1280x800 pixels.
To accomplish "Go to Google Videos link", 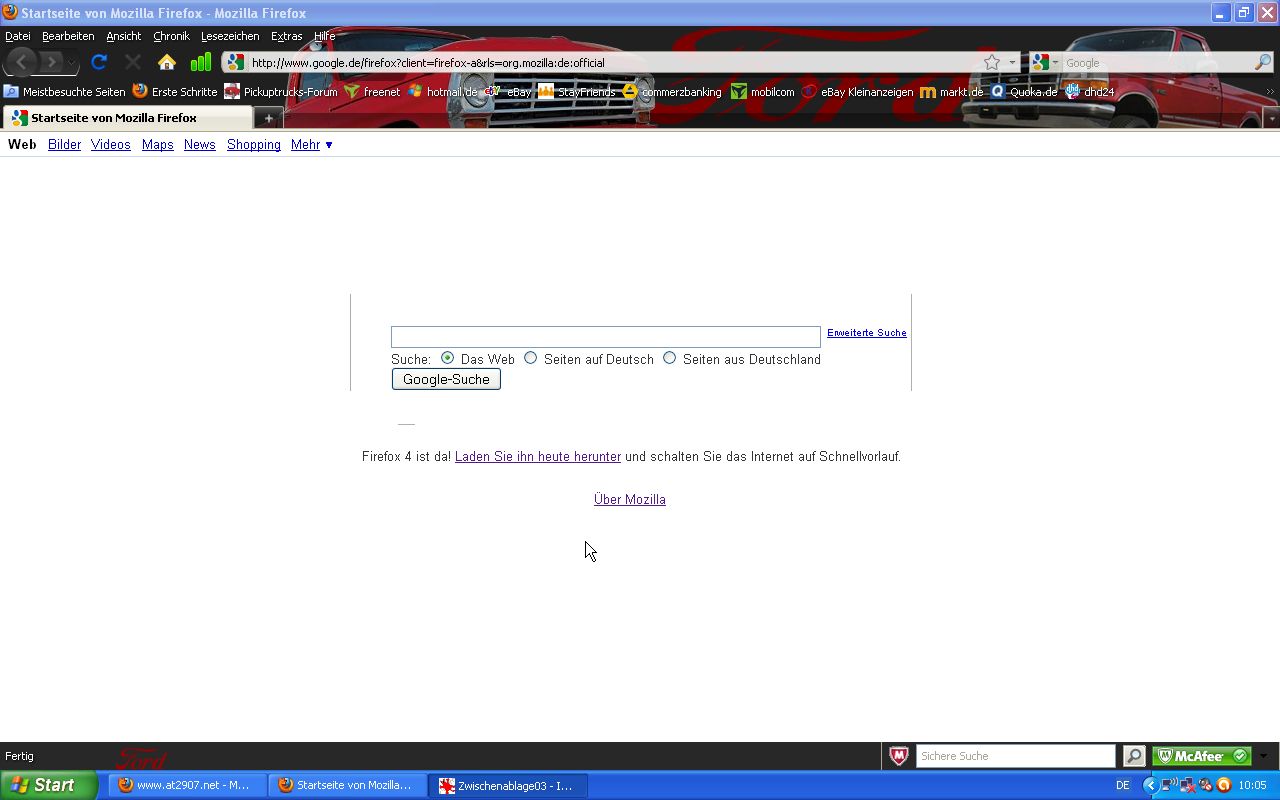I will point(111,144).
